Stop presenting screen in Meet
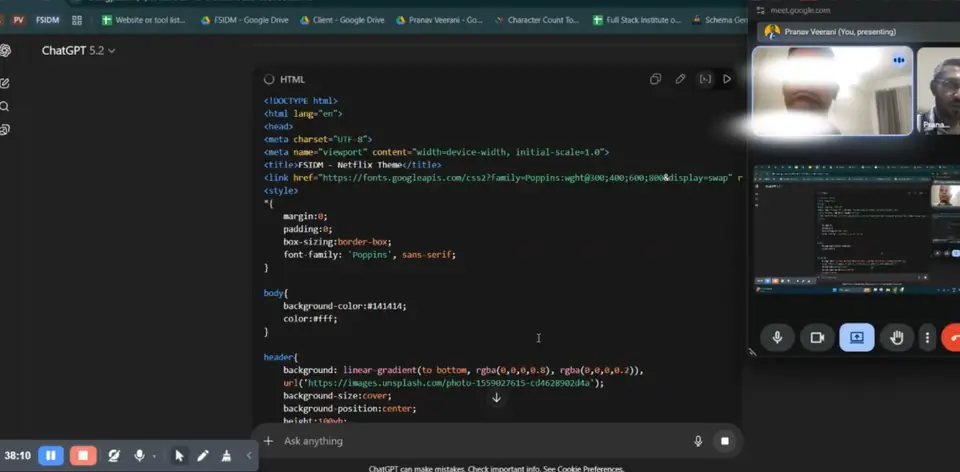 (857, 337)
